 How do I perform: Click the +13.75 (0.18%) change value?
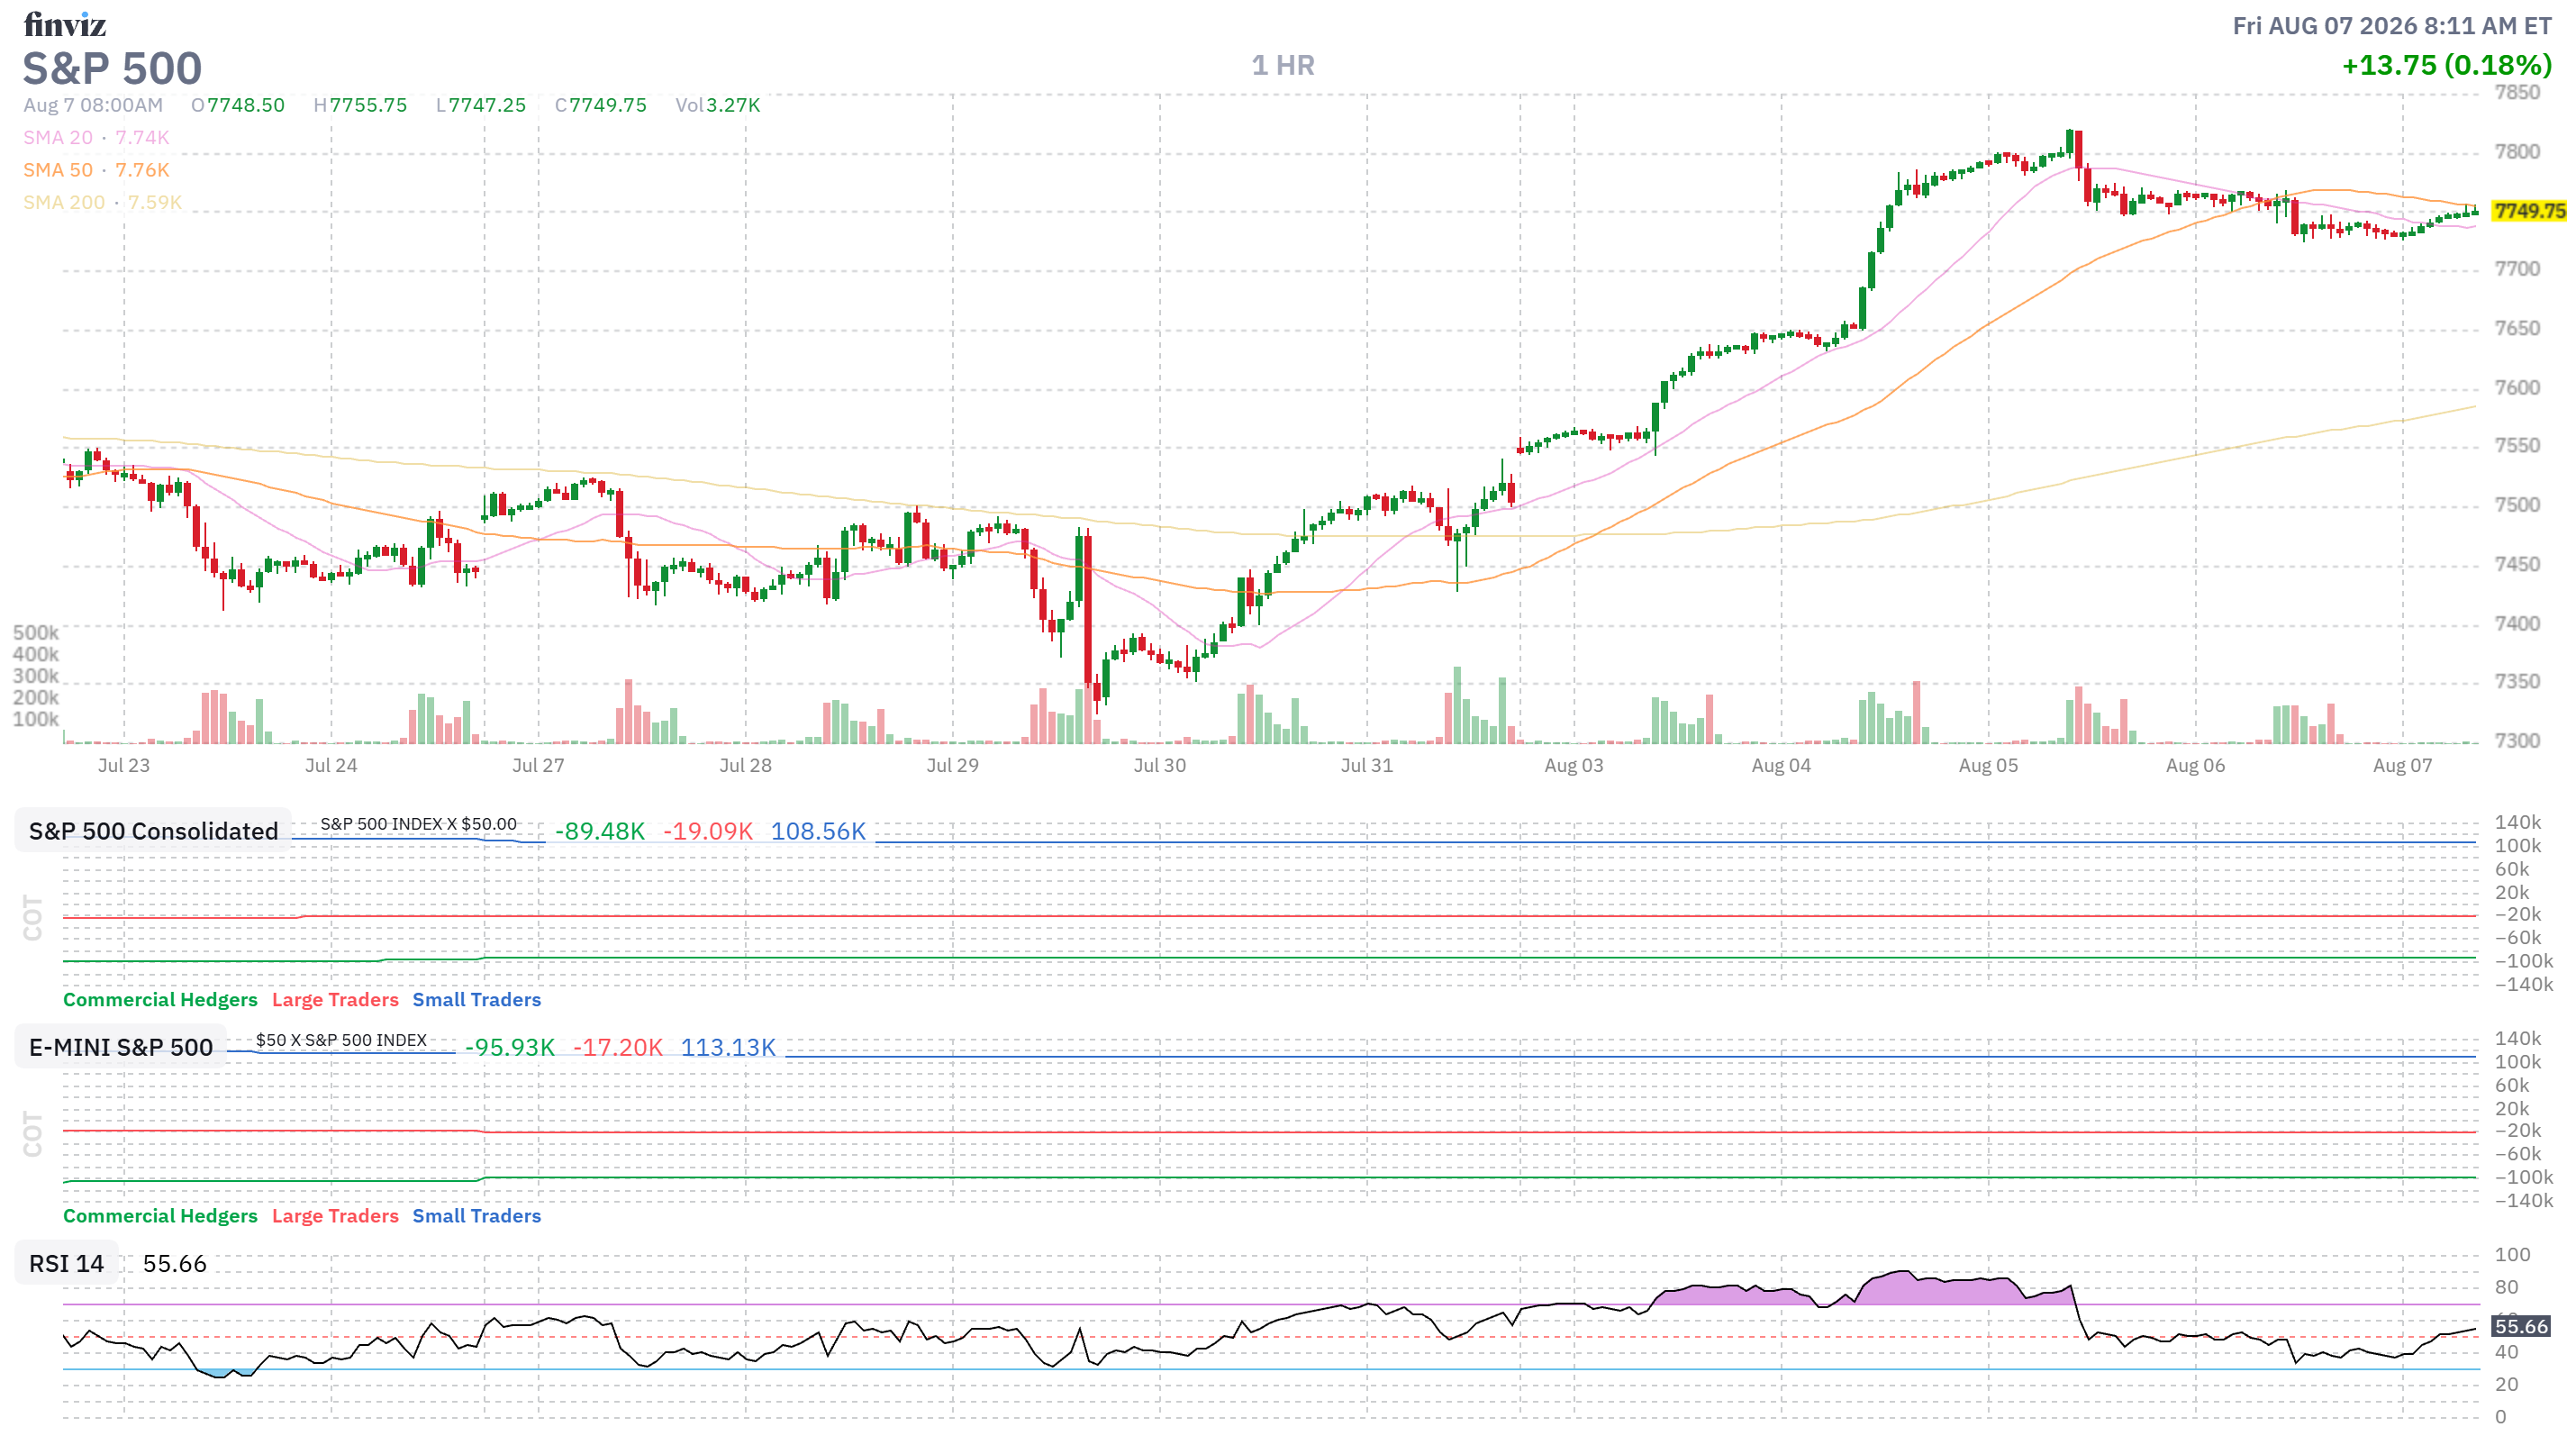point(2446,65)
